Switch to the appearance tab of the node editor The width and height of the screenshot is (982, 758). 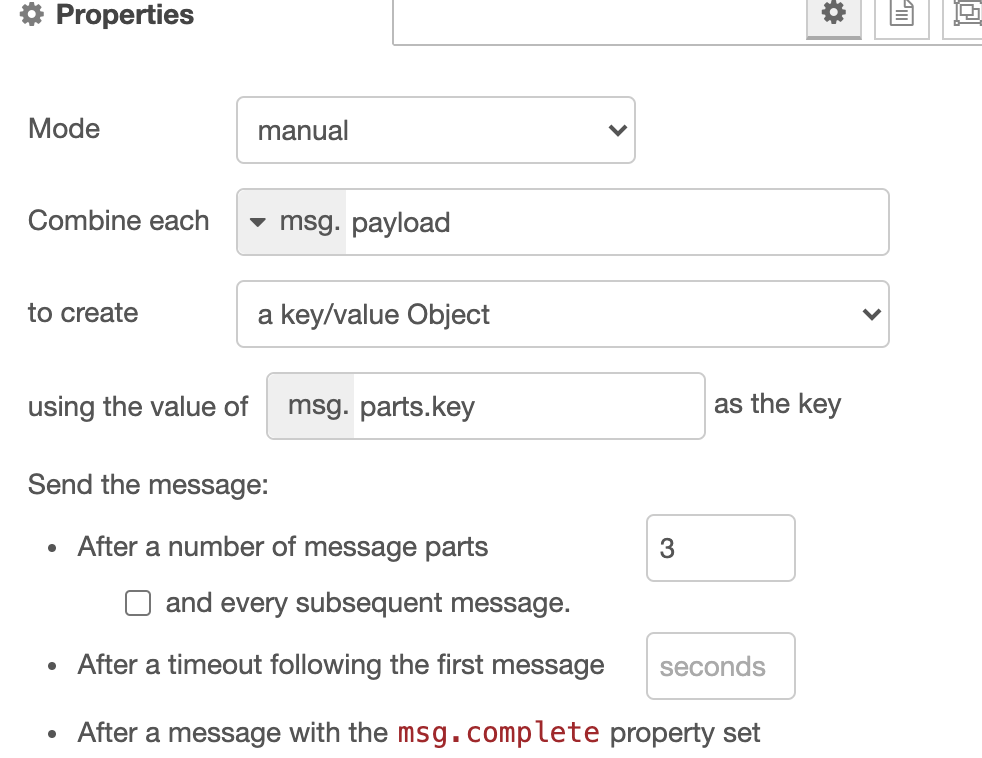[965, 15]
